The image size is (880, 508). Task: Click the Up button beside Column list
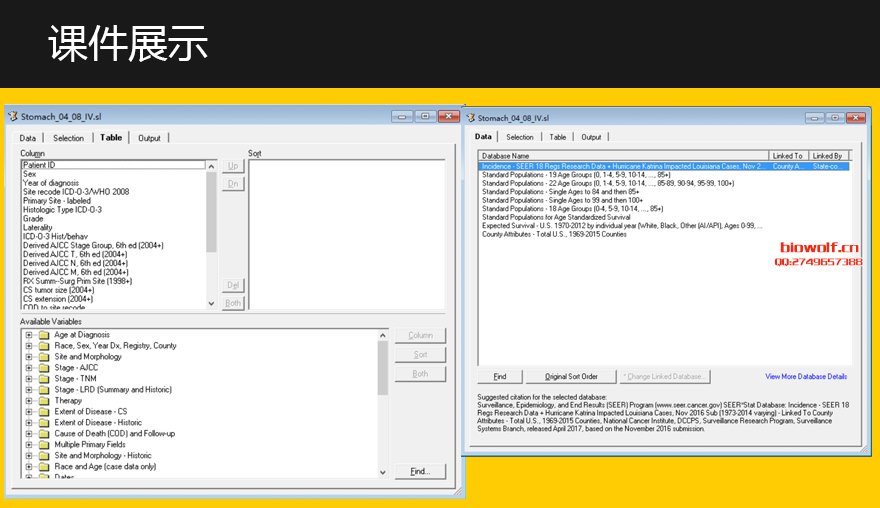pos(233,166)
